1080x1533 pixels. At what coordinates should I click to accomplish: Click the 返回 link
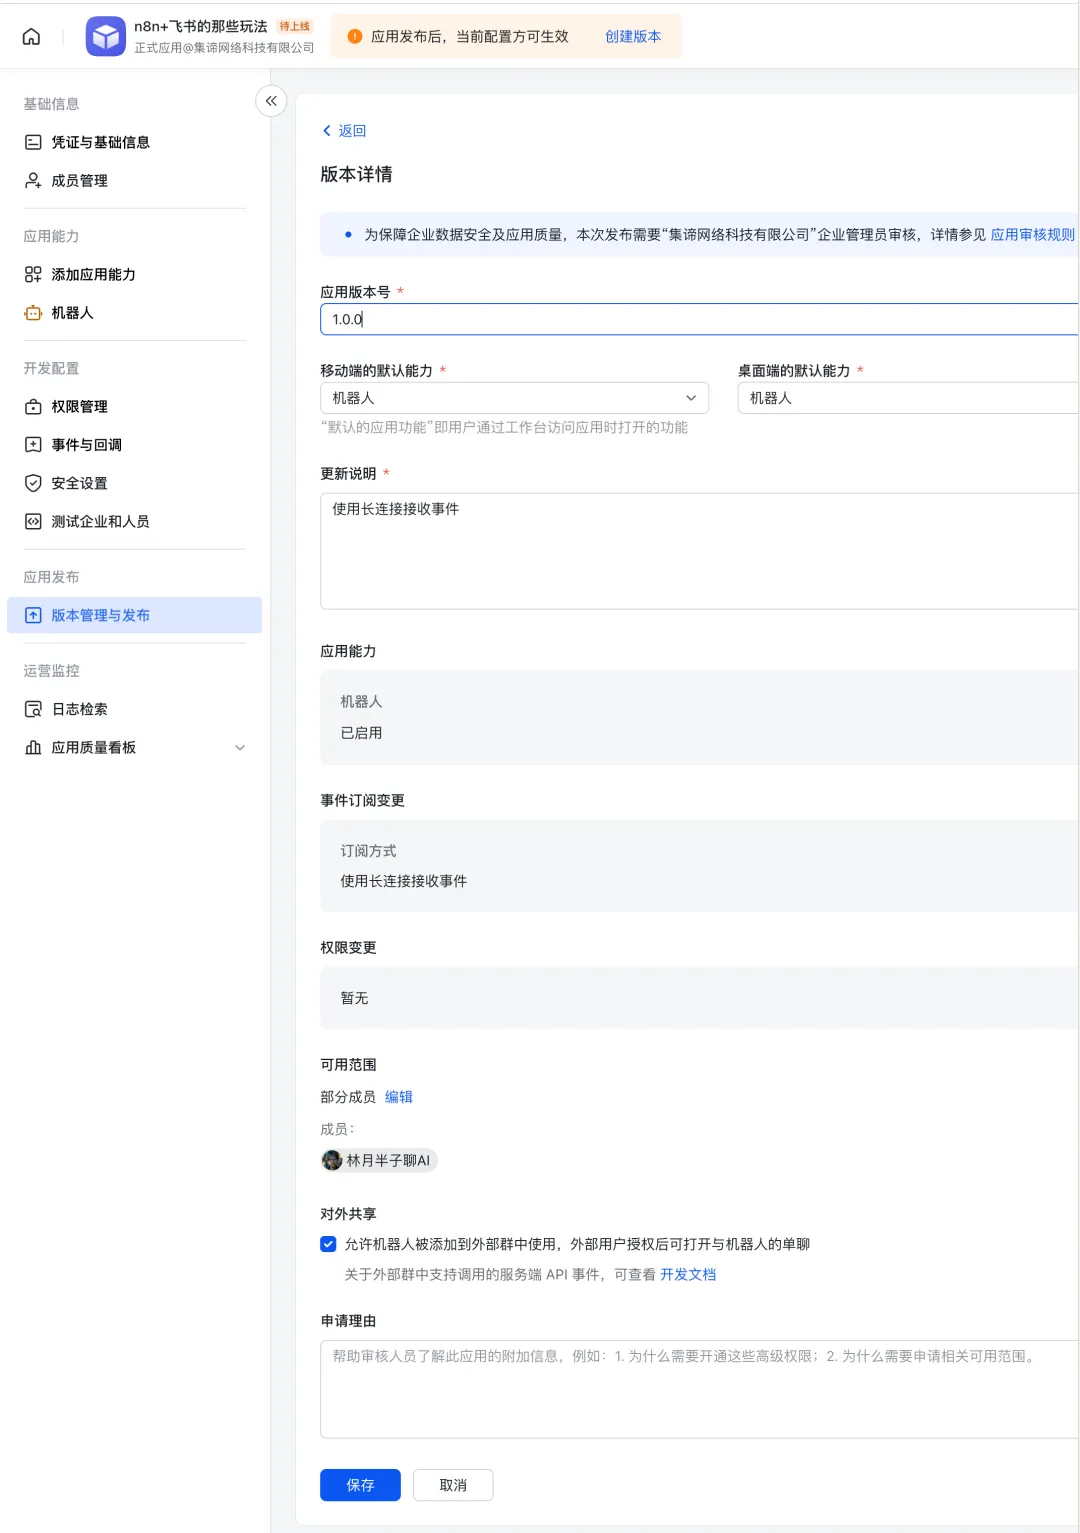(352, 131)
